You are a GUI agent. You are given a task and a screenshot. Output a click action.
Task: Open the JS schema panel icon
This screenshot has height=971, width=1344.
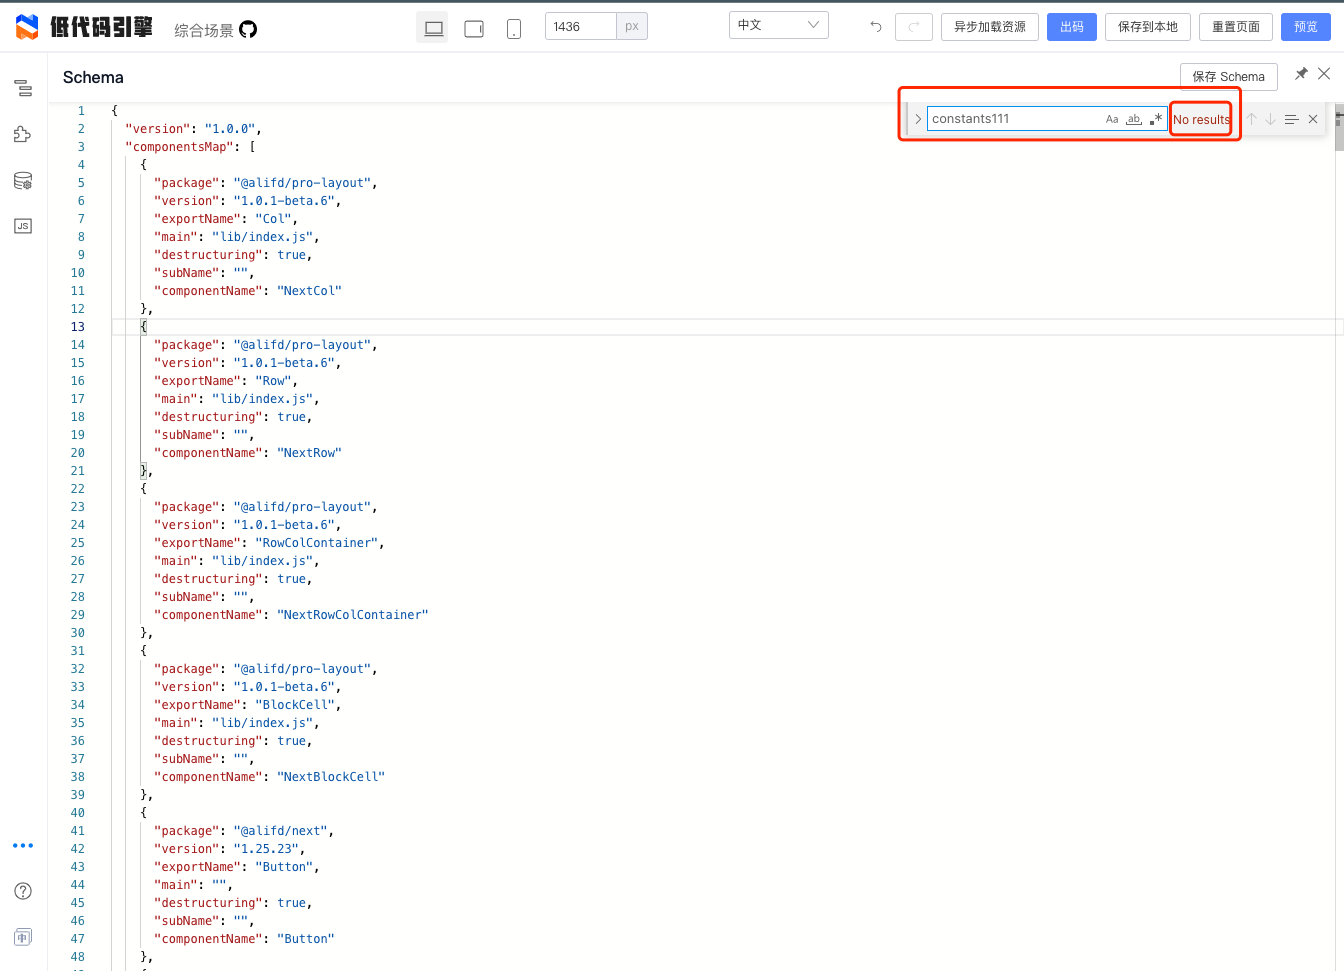pos(22,225)
